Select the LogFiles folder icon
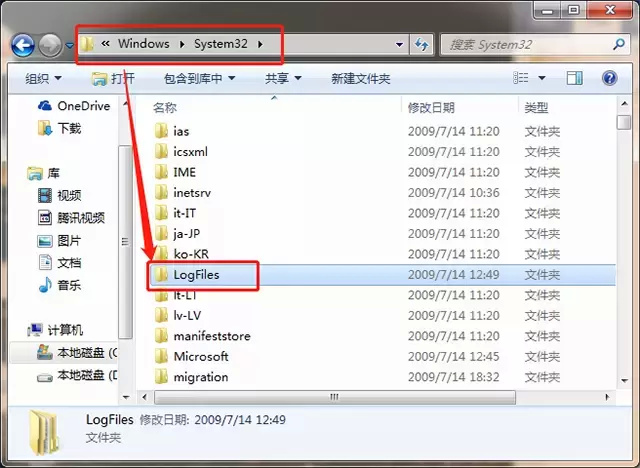The height and width of the screenshot is (468, 640). [x=161, y=275]
